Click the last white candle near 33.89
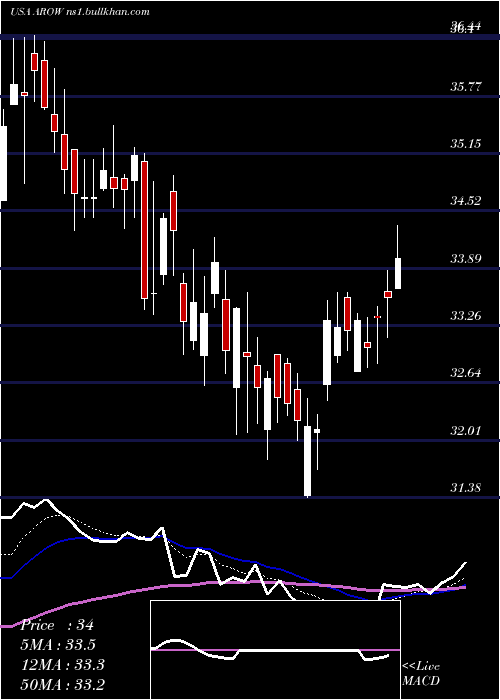Screen dimensions: 500x700 click(397, 273)
